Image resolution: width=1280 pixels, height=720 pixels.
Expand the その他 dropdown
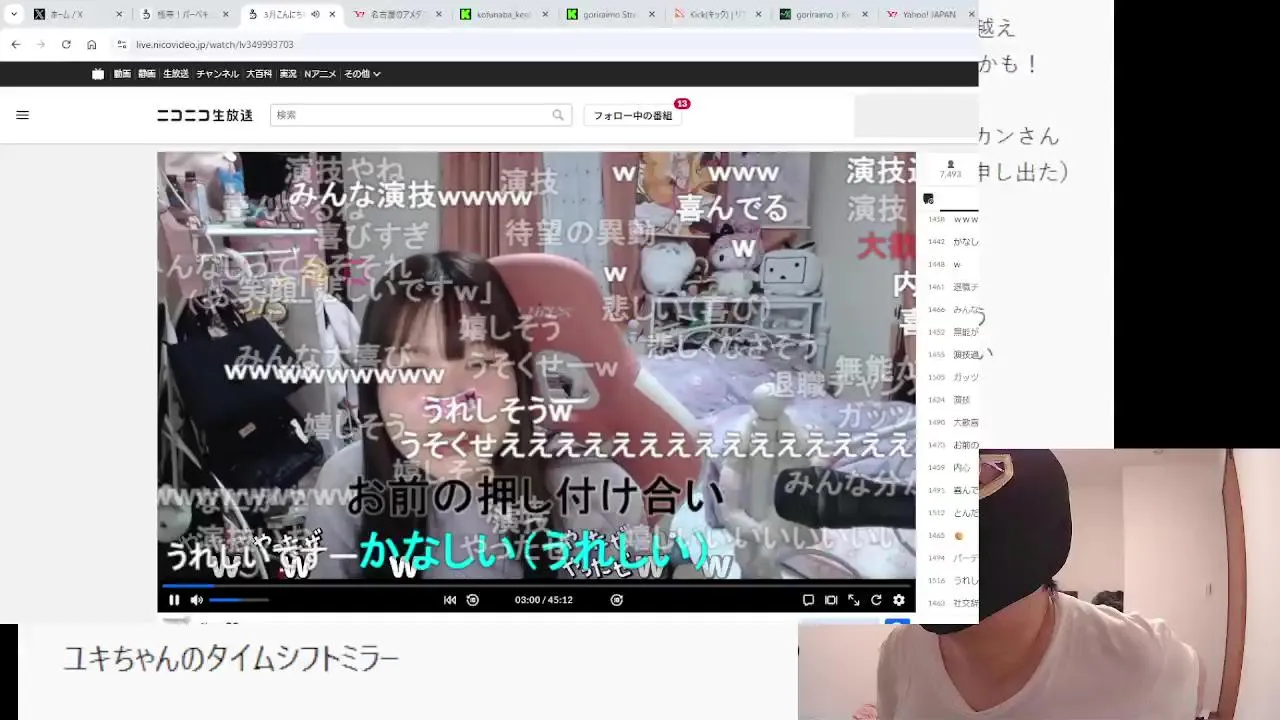pyautogui.click(x=362, y=74)
